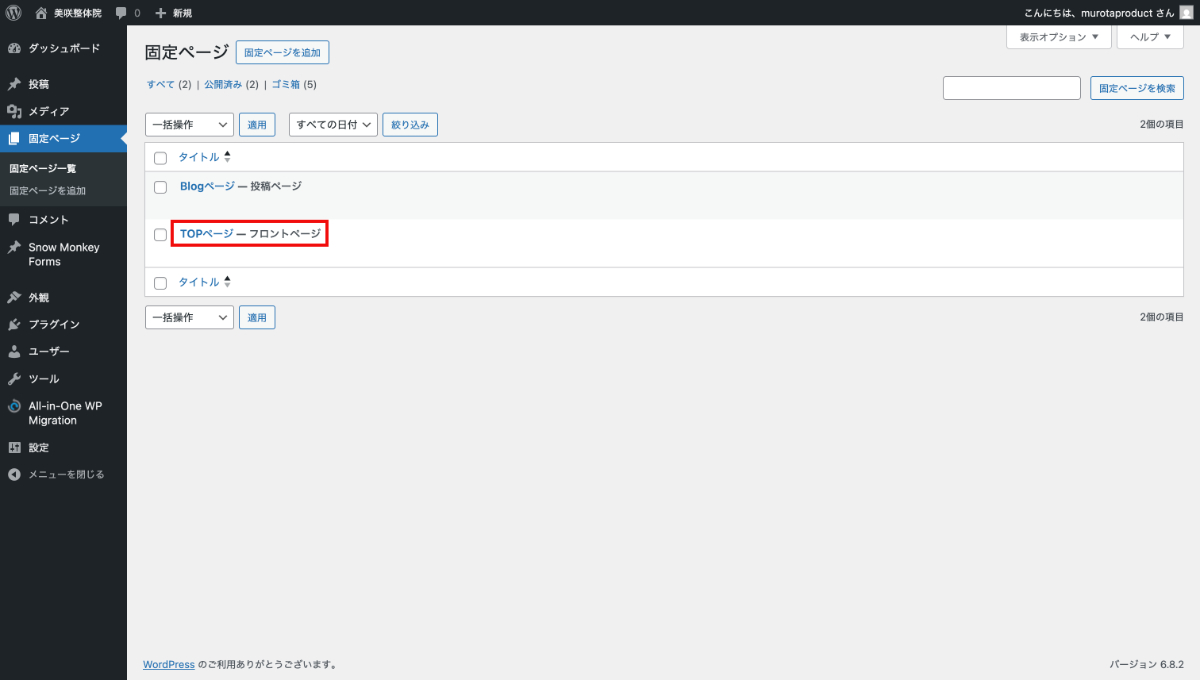
Task: Toggle select-all checkbox in table header
Action: [x=160, y=158]
